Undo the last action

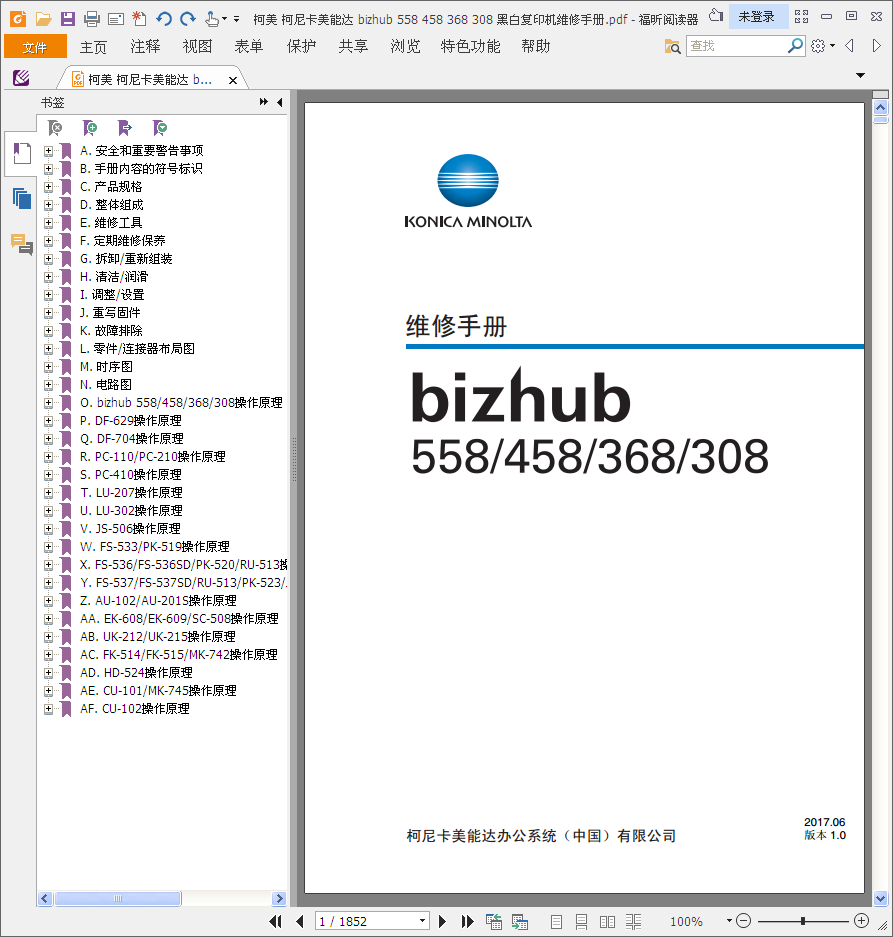click(x=164, y=19)
